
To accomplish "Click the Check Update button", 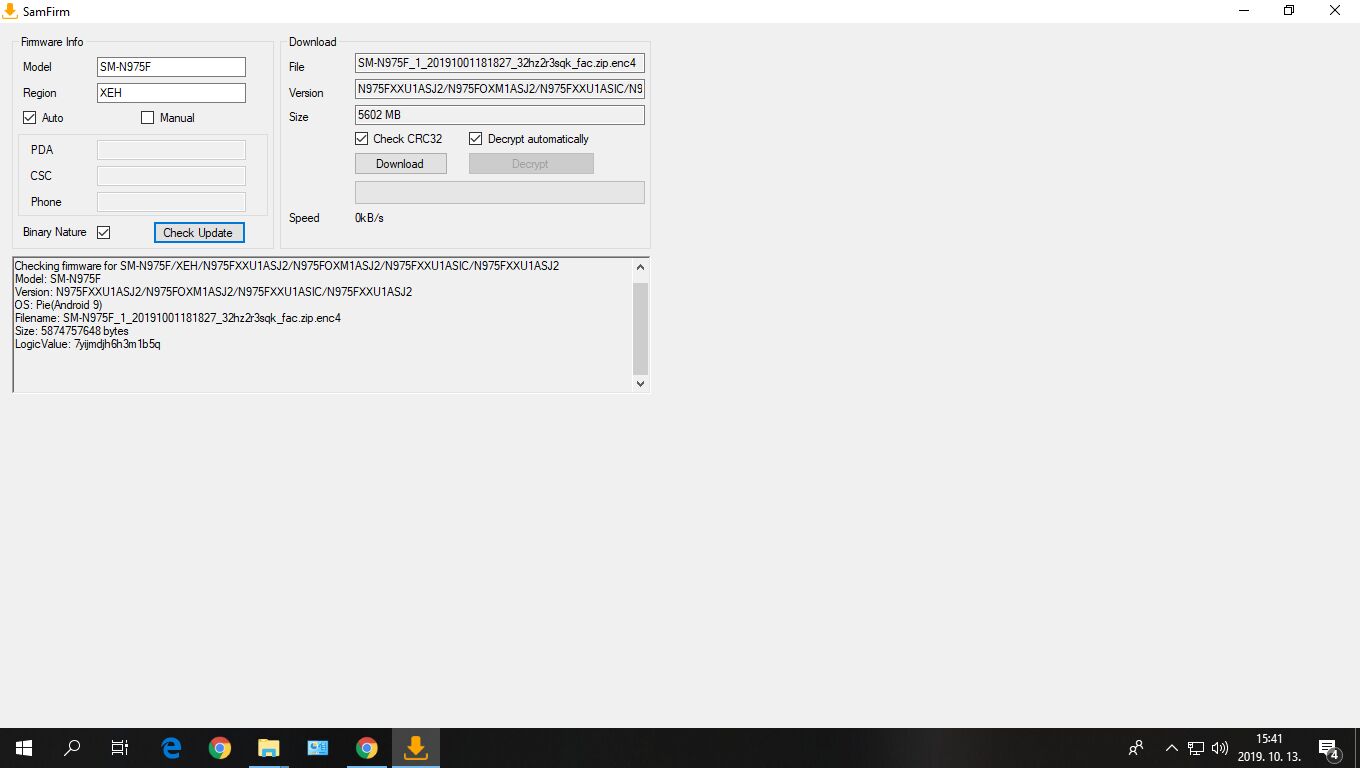I will (x=198, y=233).
